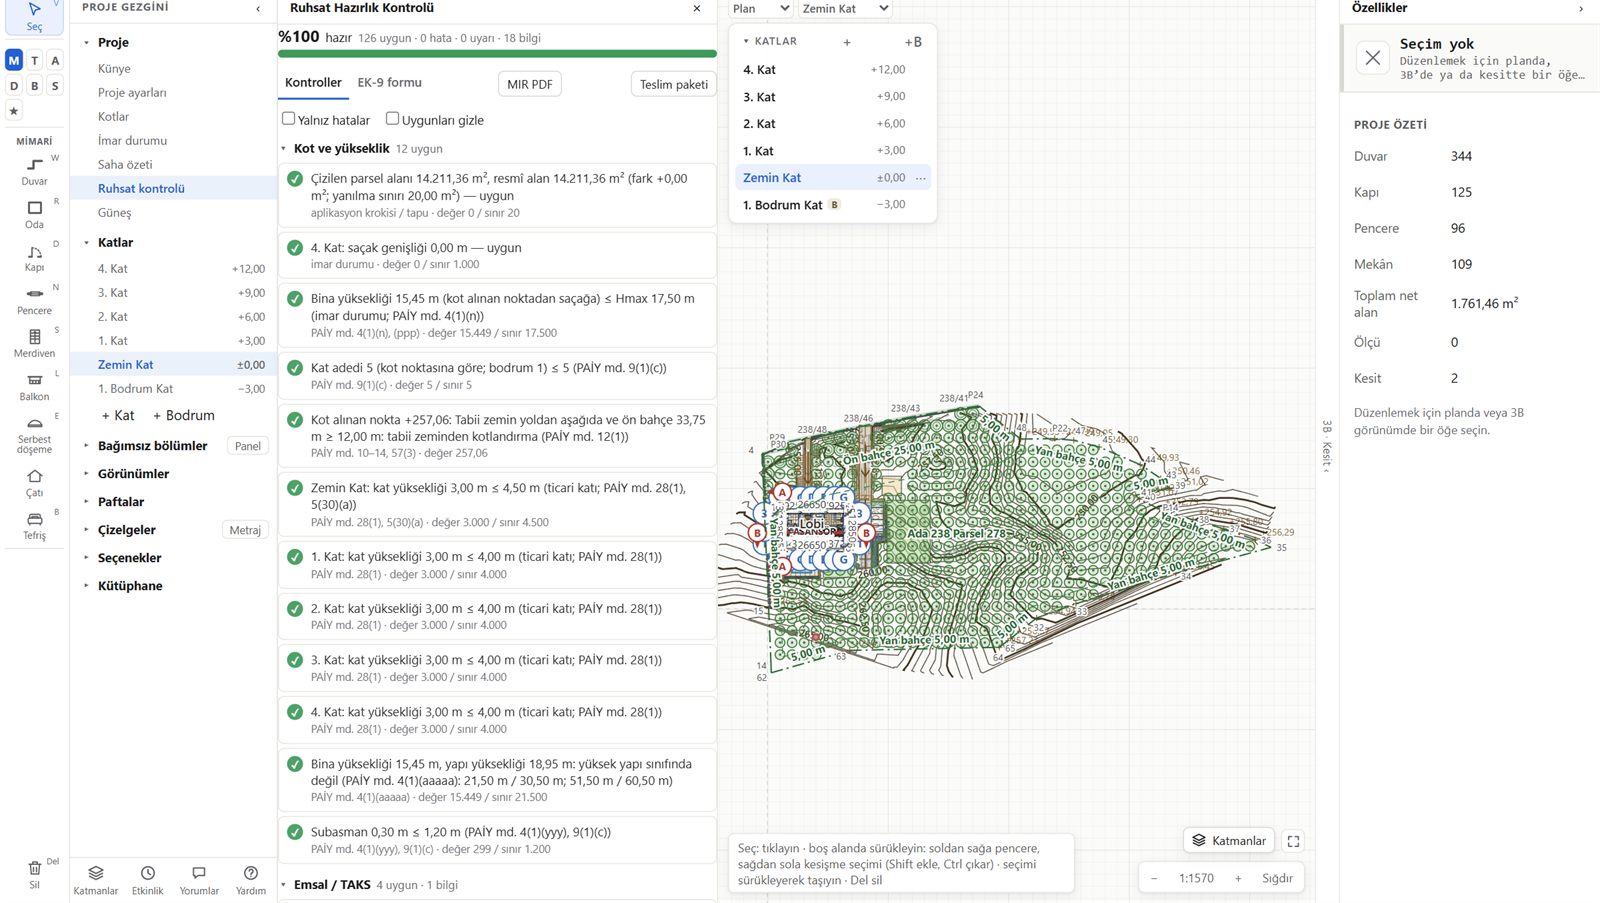Open the Zemin Kat floor dropdown
Image resolution: width=1600 pixels, height=903 pixels.
tap(845, 9)
